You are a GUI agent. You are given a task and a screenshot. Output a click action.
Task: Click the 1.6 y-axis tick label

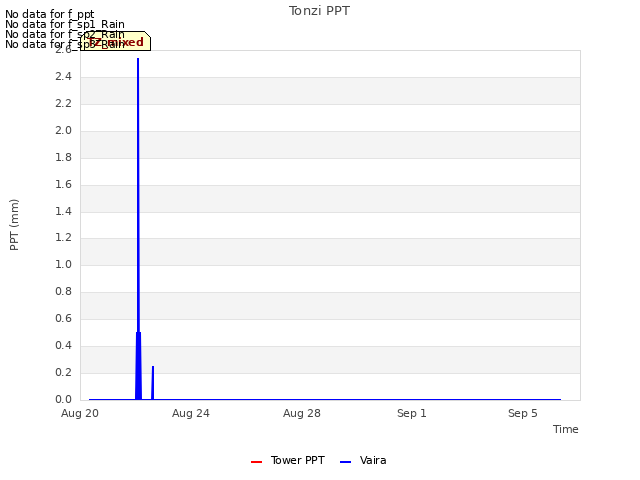point(63,184)
